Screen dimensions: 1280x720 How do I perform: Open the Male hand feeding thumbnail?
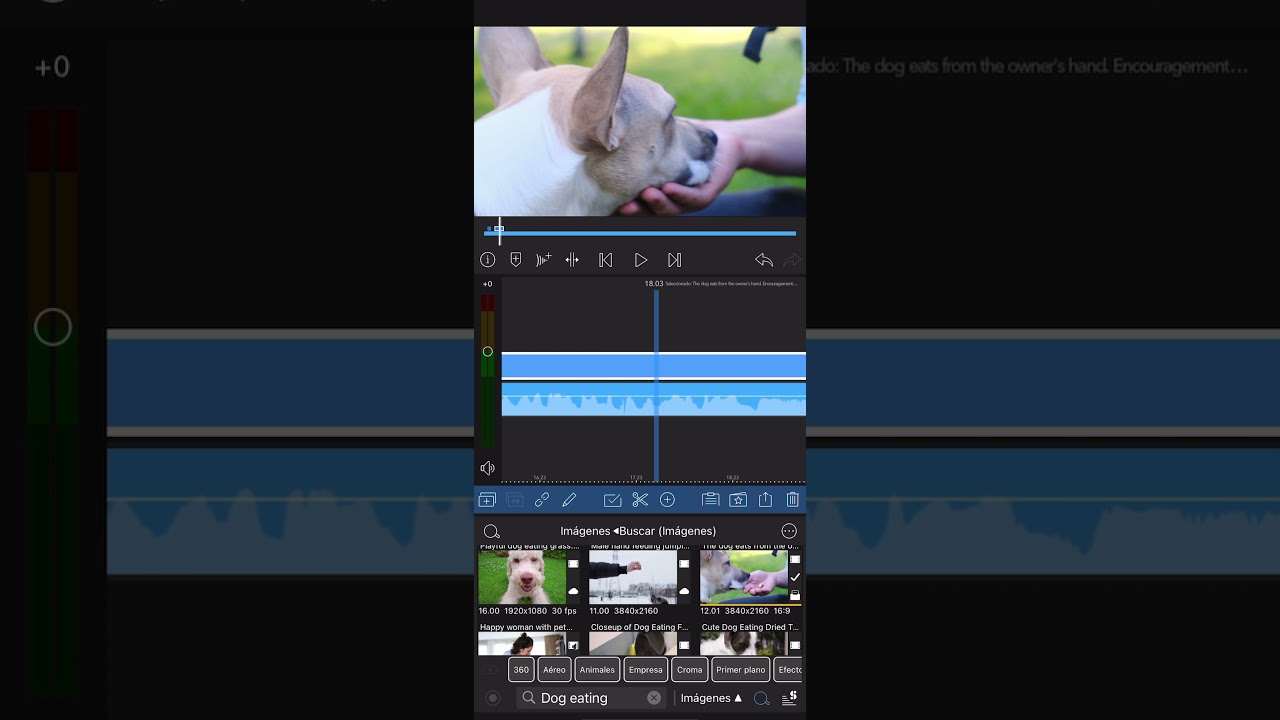(633, 577)
